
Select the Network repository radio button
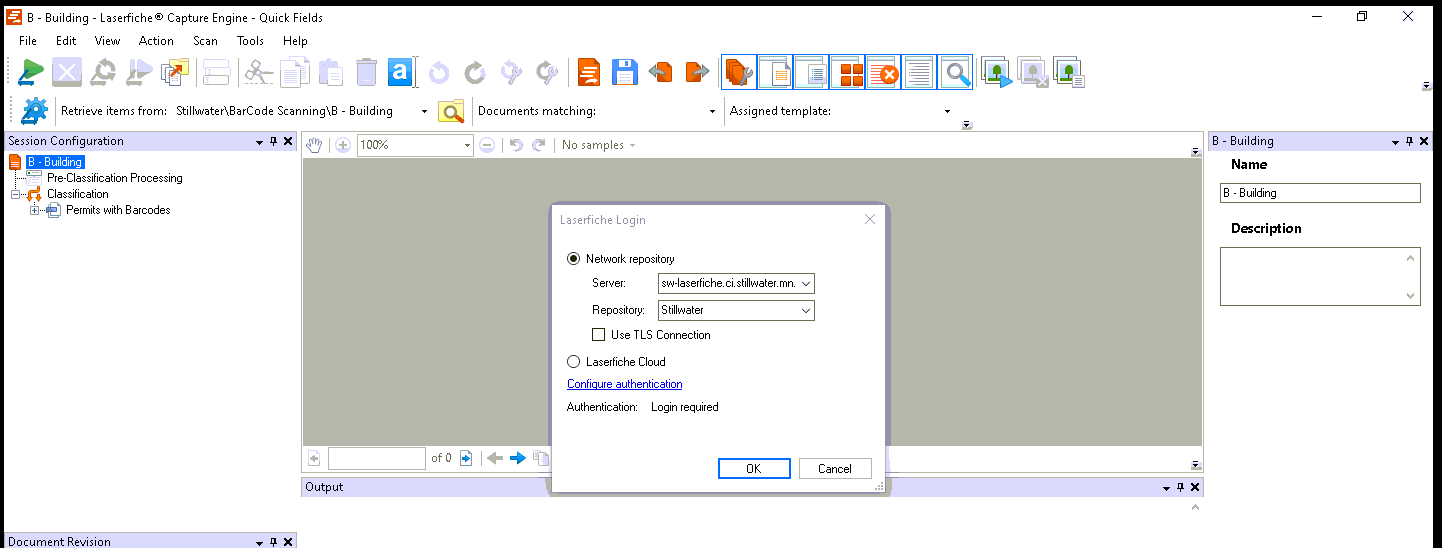574,259
